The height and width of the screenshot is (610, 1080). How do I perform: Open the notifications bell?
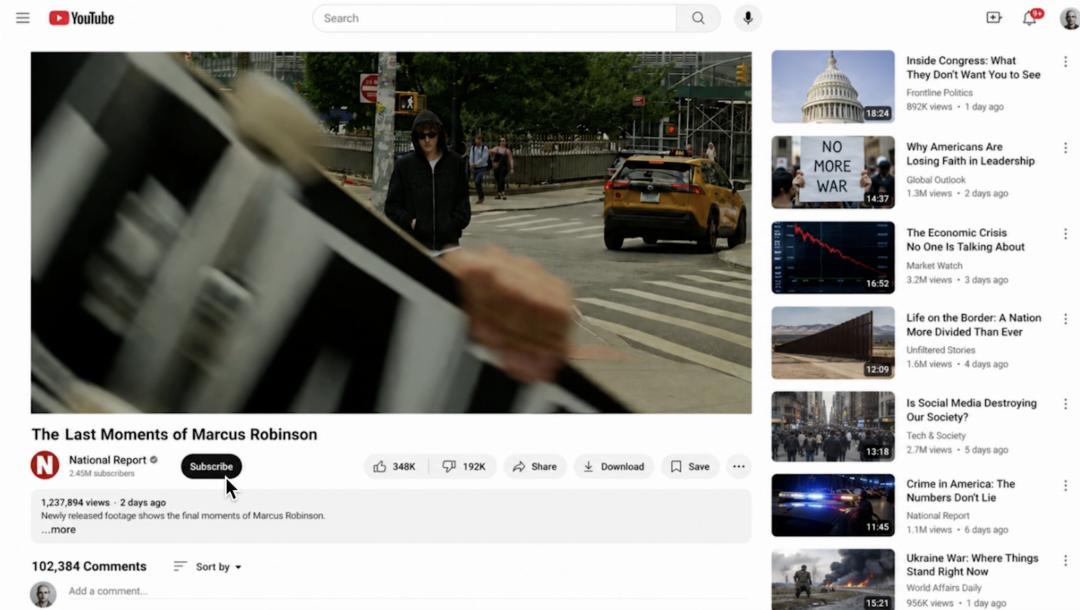point(1030,18)
